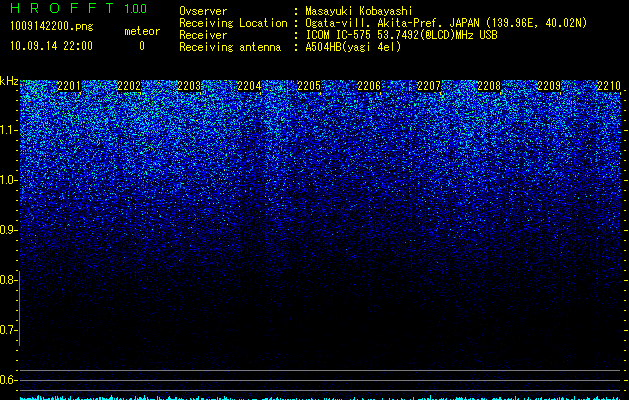629x400 pixels.
Task: Click the meteor count label
Action: 142,31
